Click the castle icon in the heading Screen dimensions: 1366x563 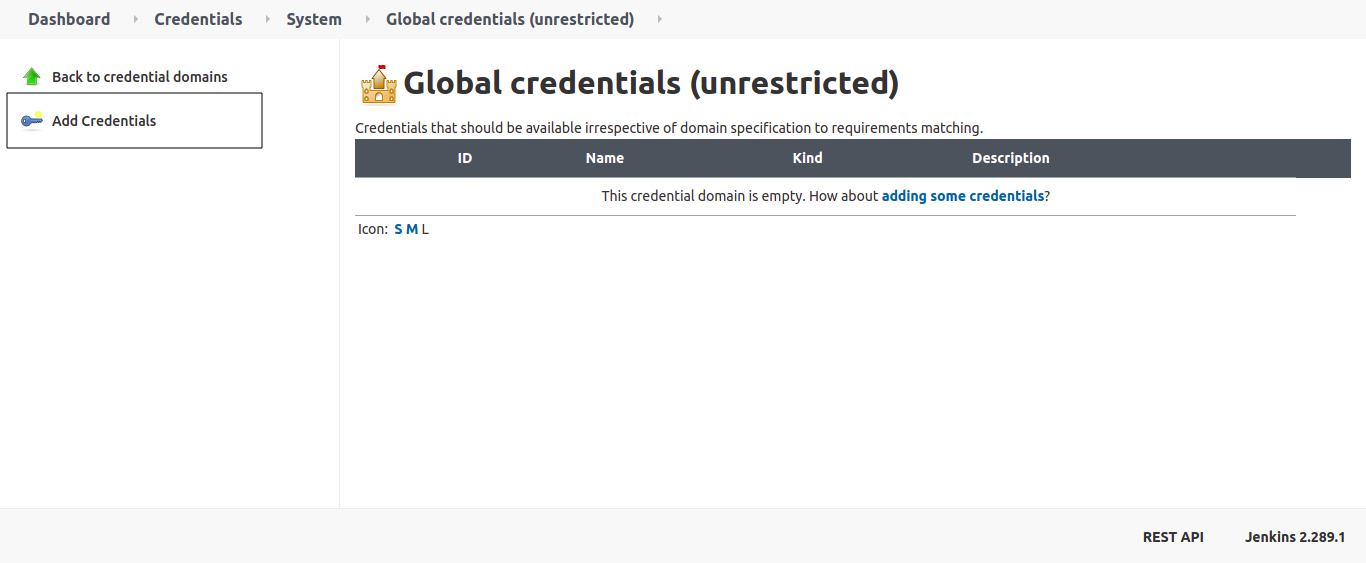[x=379, y=85]
